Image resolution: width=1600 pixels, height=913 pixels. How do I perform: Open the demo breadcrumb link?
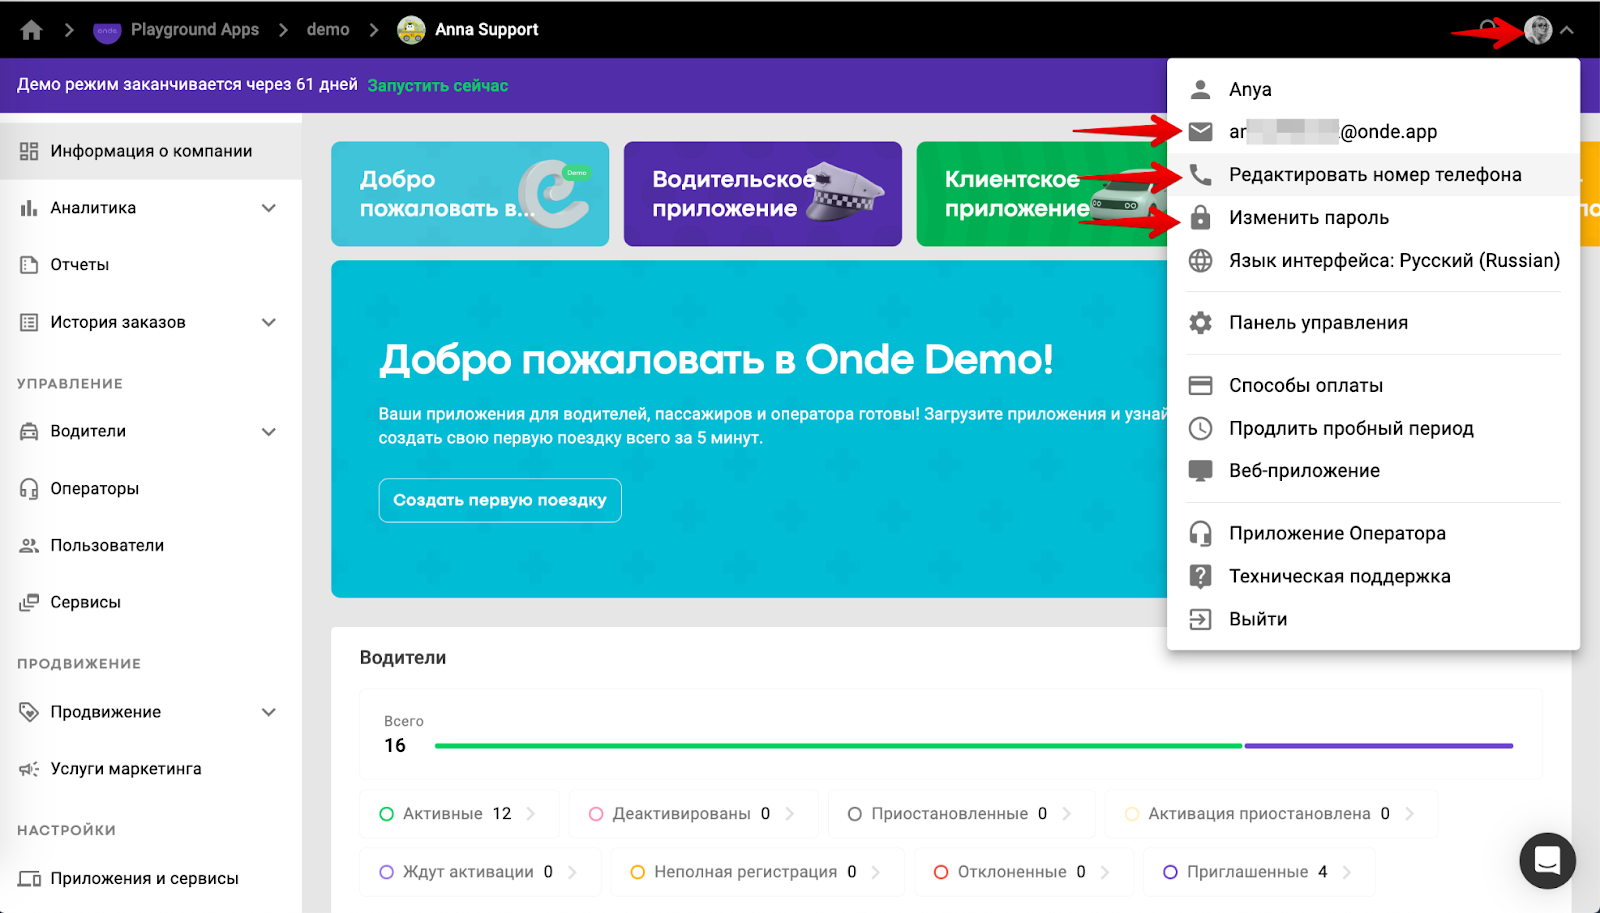click(328, 30)
